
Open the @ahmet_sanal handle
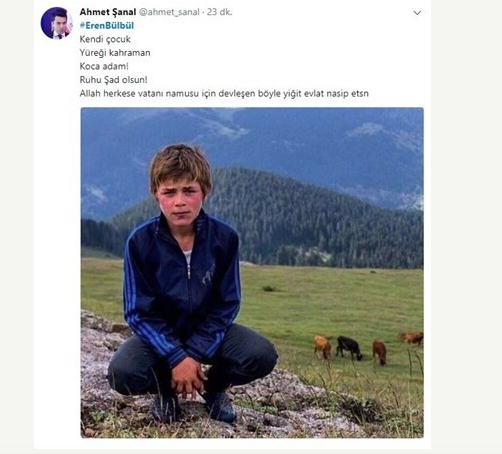pos(169,12)
